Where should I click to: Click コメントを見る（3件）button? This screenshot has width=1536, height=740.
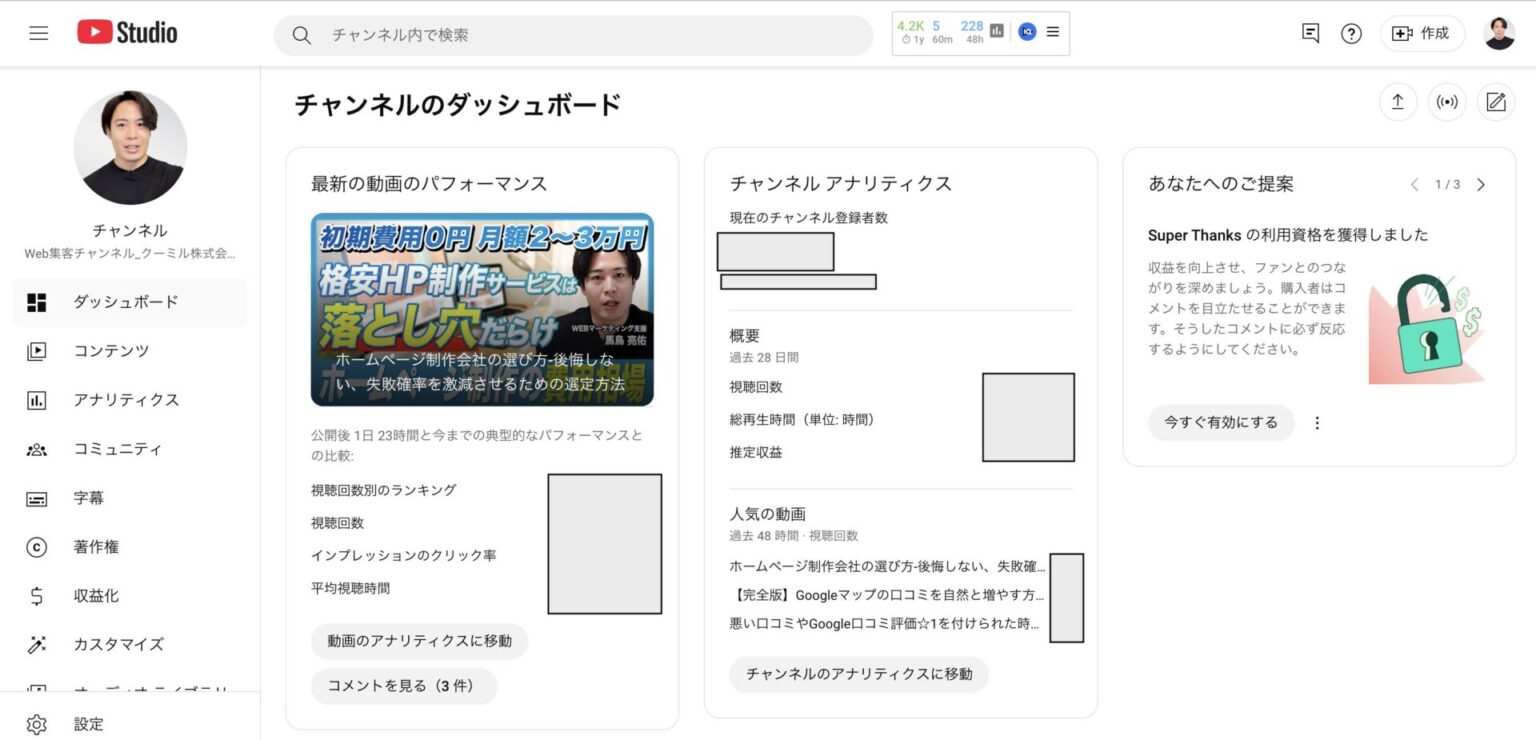pyautogui.click(x=404, y=686)
